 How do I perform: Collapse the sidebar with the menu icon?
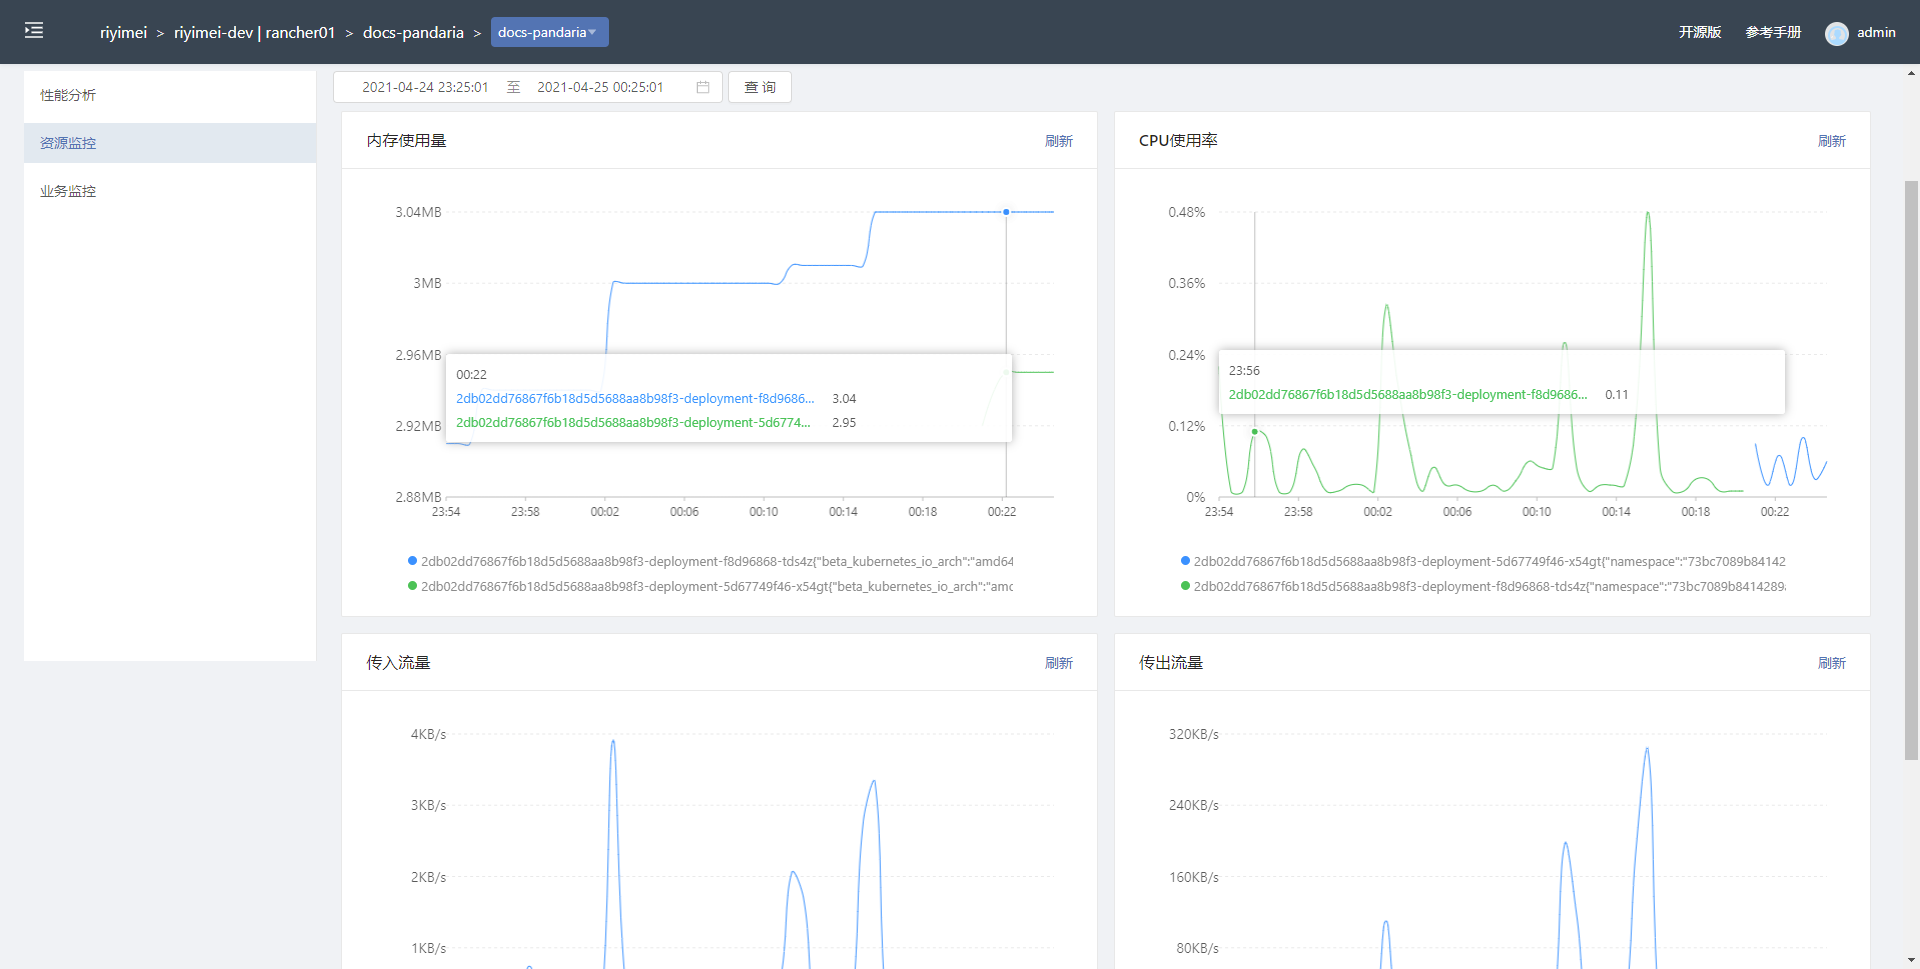(x=34, y=31)
